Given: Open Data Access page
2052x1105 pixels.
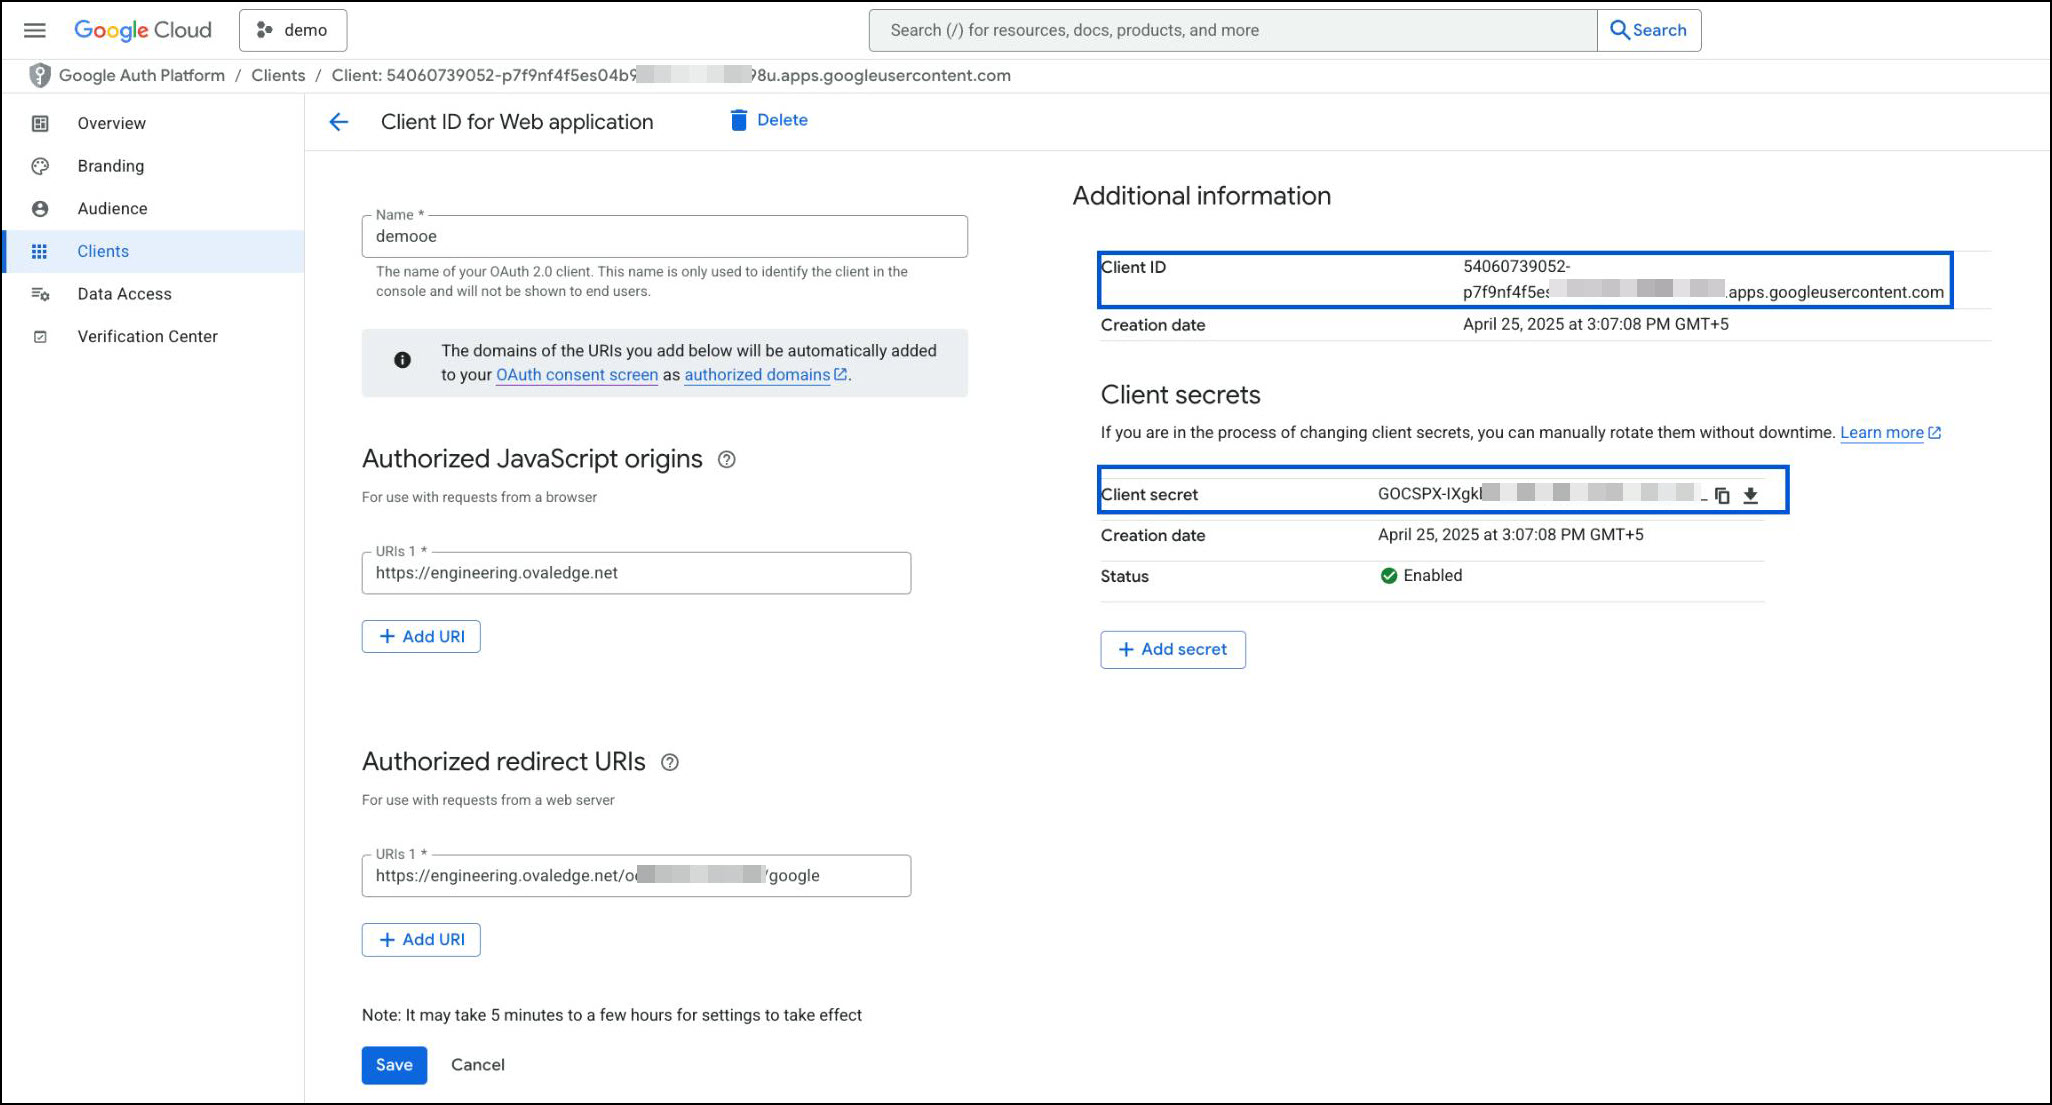Looking at the screenshot, I should coord(124,294).
